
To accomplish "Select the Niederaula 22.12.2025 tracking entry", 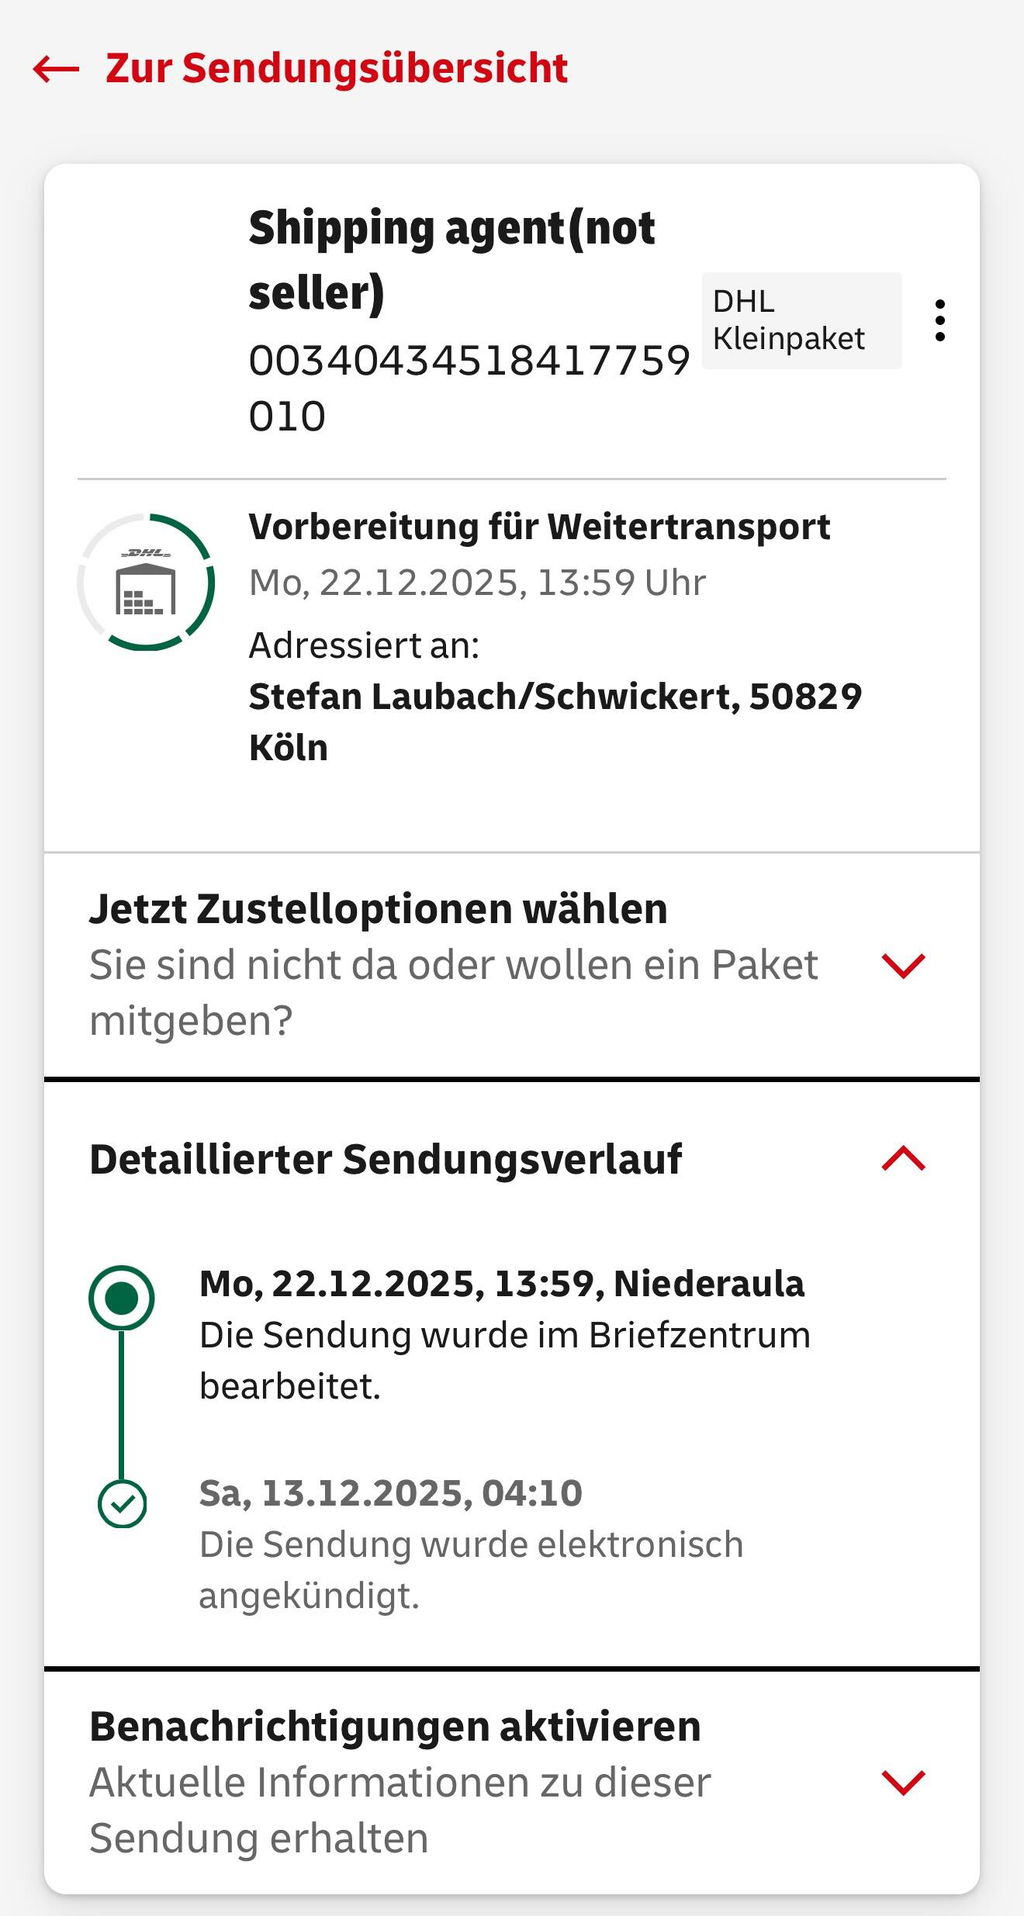I will point(505,1334).
